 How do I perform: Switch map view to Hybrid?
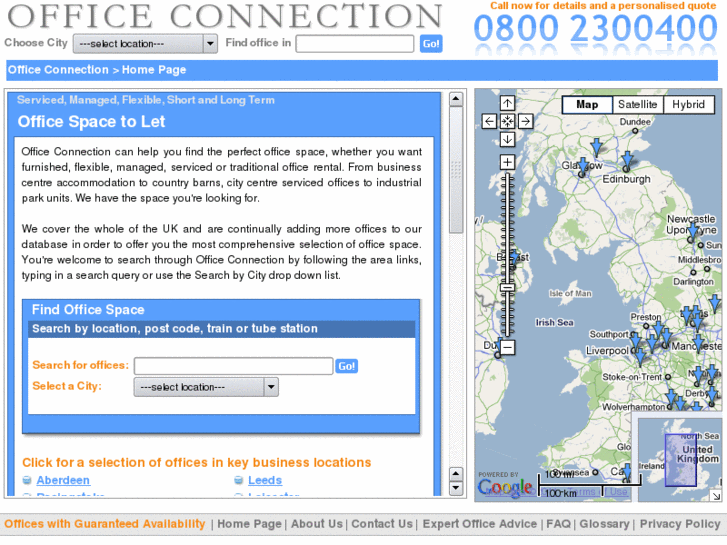click(689, 104)
